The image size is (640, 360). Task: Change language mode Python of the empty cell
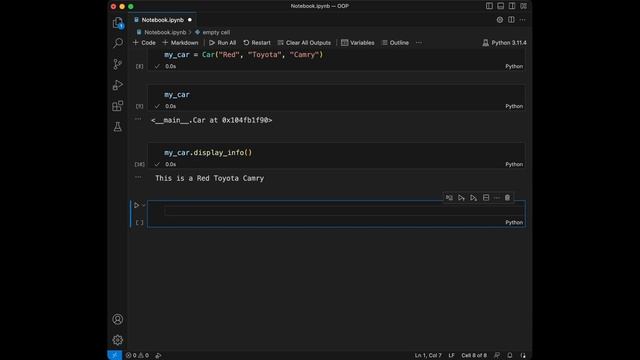(514, 222)
